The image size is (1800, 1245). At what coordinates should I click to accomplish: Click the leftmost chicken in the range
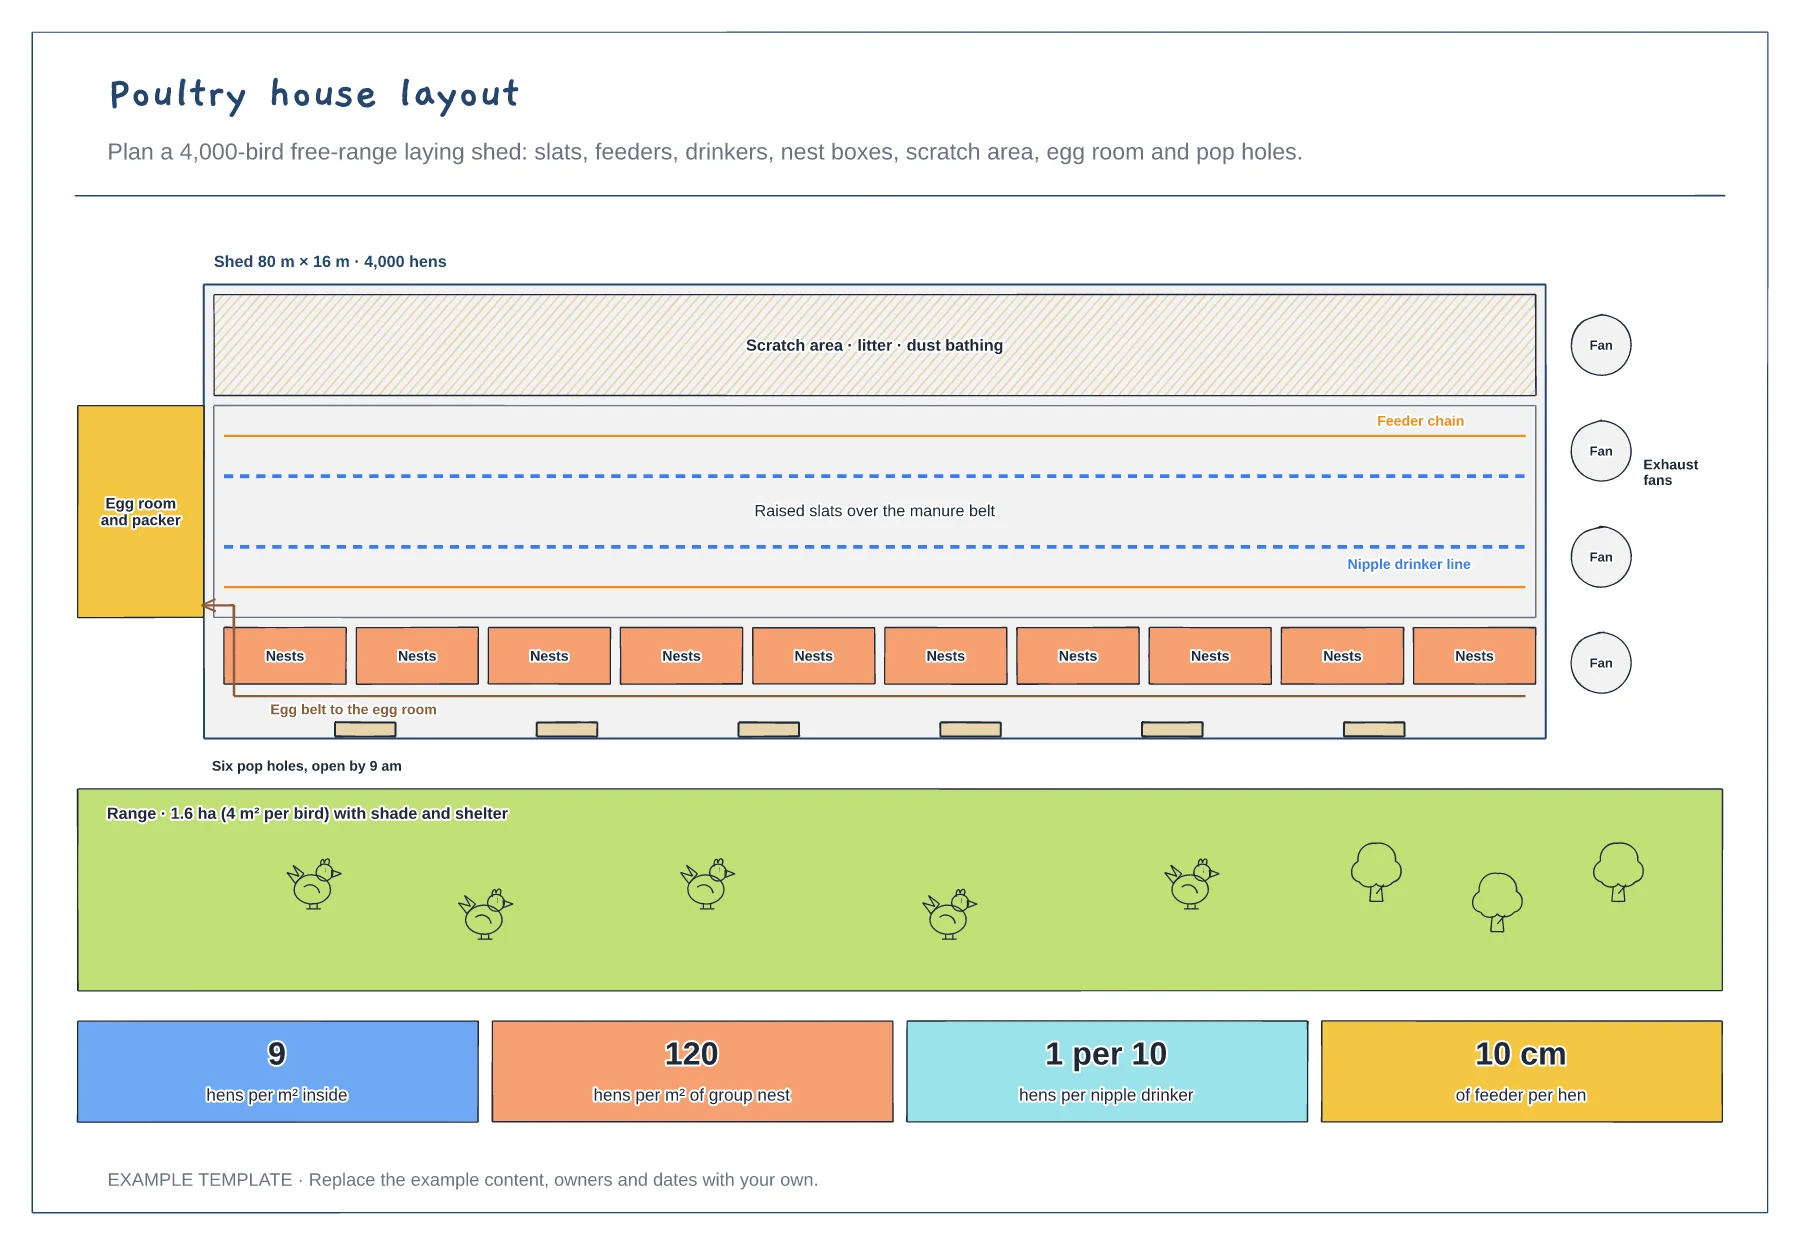coord(314,884)
